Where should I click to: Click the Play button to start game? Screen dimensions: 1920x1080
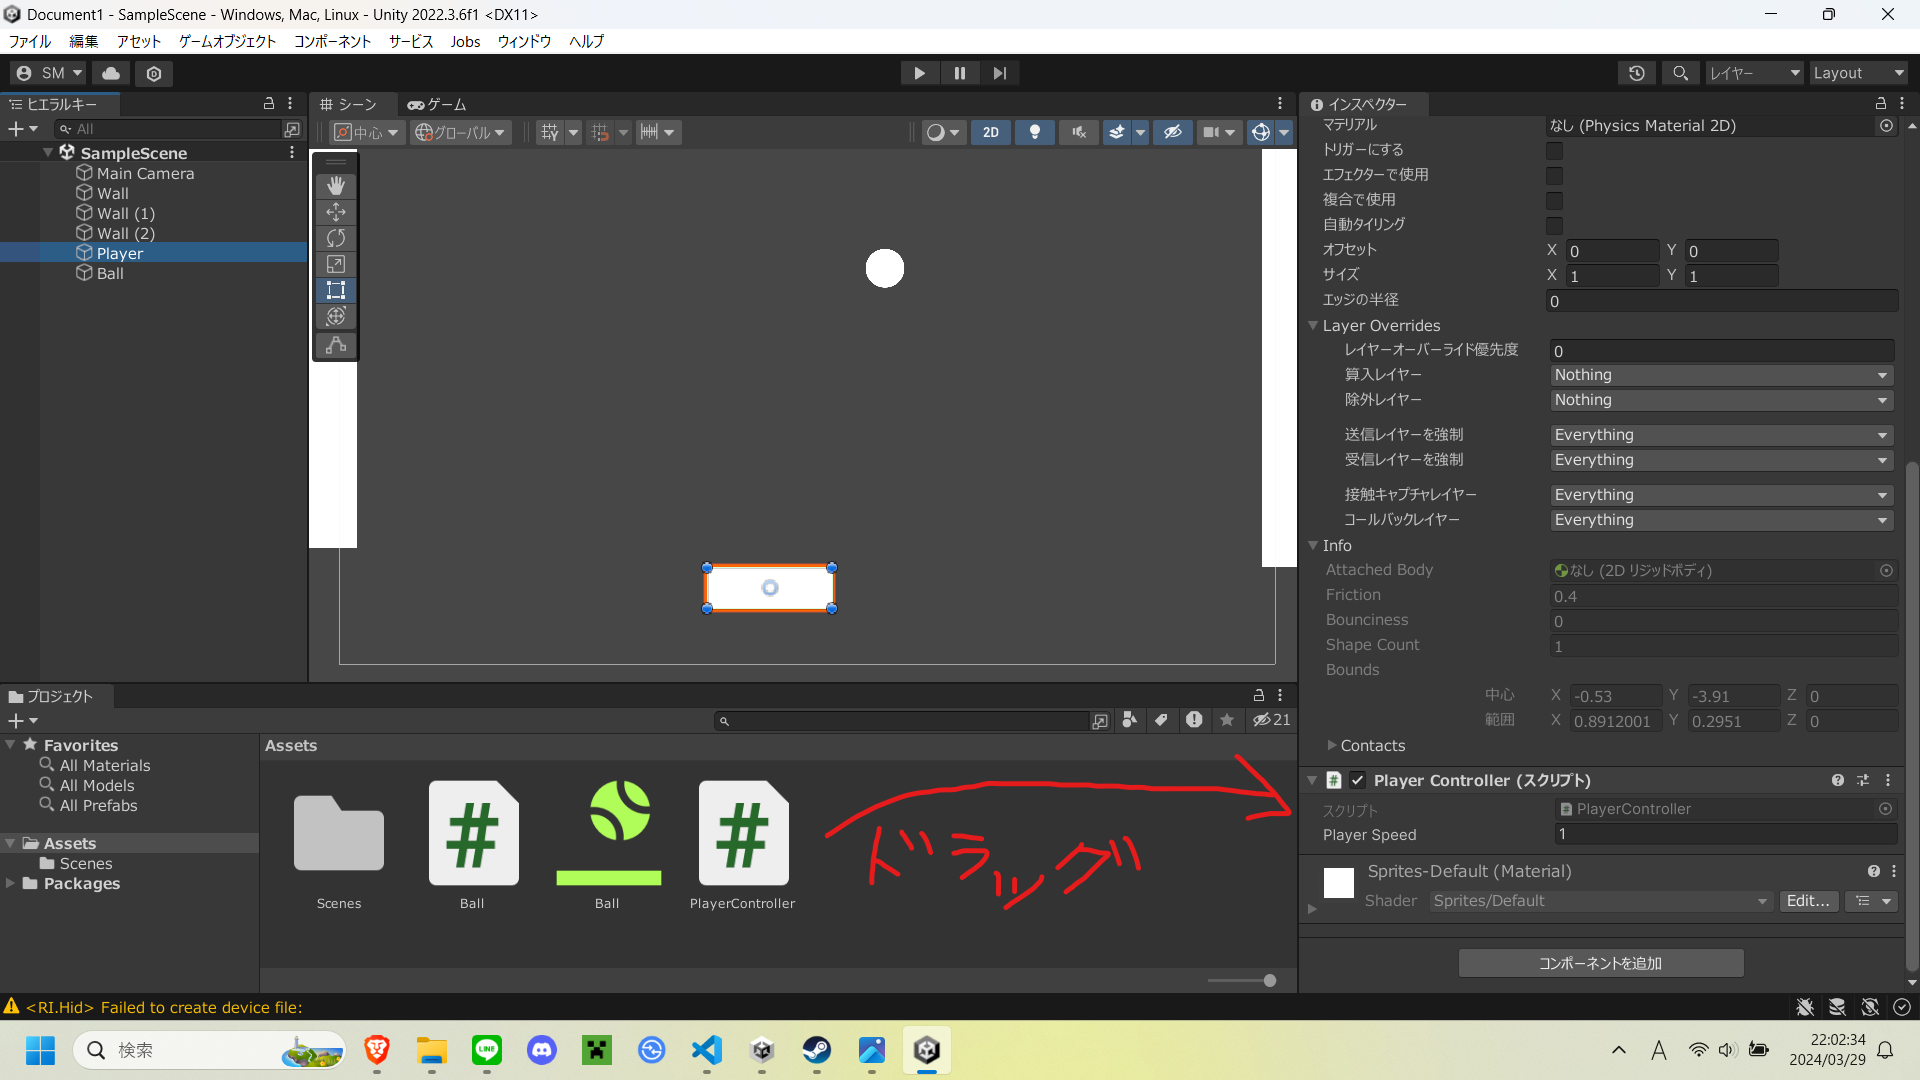point(919,73)
